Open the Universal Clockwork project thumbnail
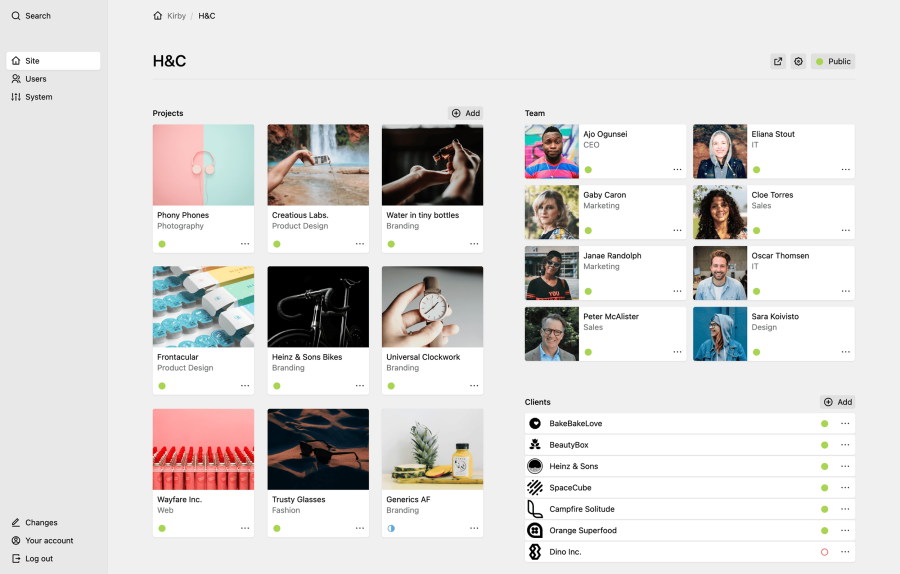Image resolution: width=900 pixels, height=574 pixels. pos(432,307)
